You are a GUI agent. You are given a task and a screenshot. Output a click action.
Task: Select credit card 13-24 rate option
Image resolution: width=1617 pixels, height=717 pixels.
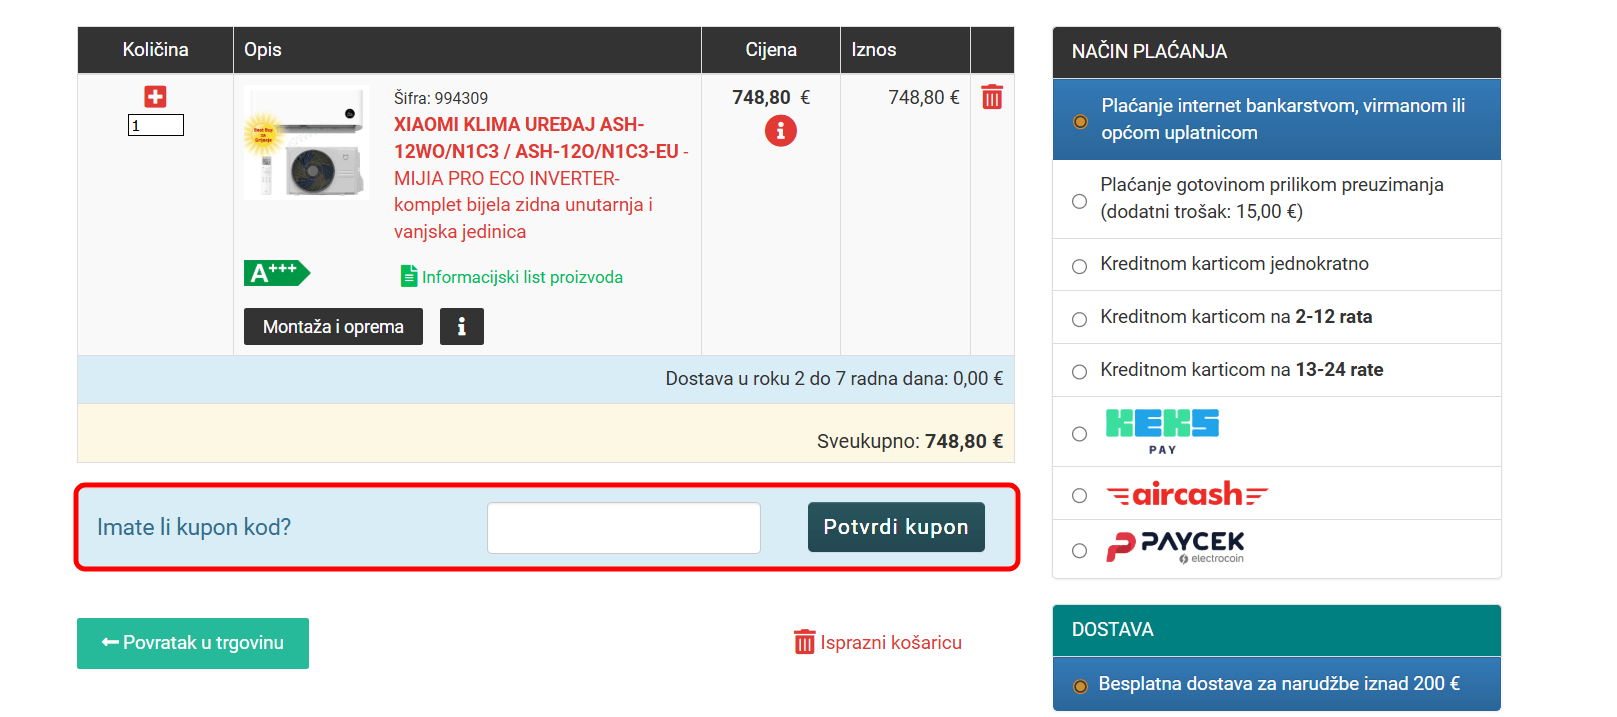point(1079,372)
